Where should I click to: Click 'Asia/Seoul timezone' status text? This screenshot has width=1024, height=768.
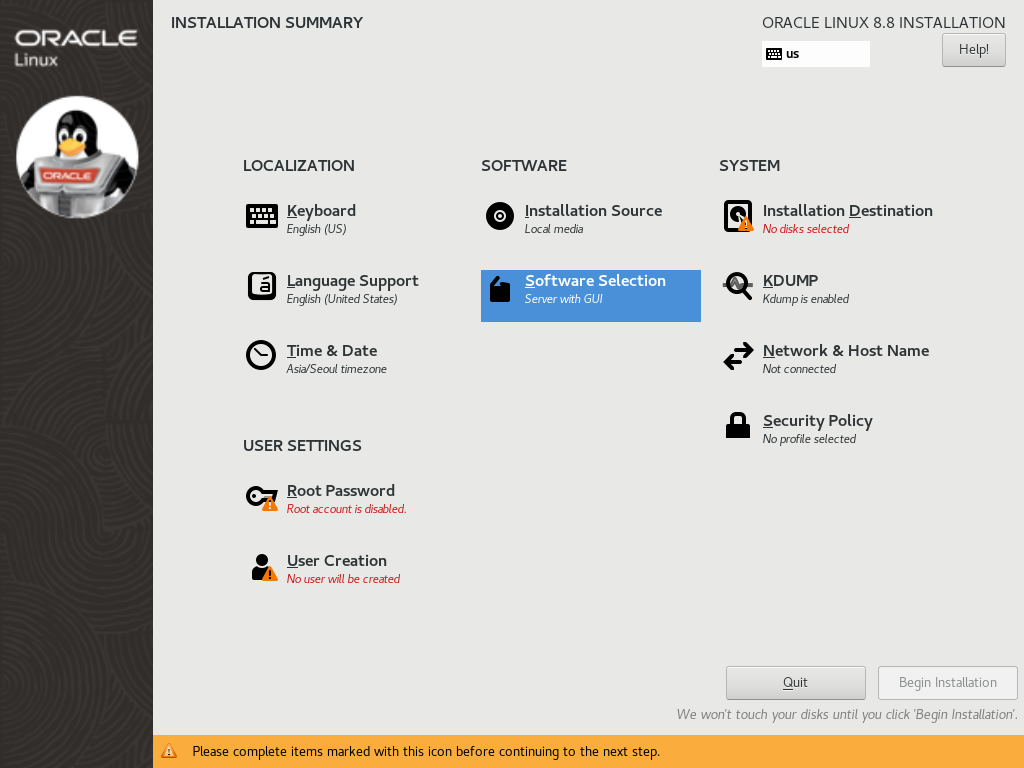[336, 370]
